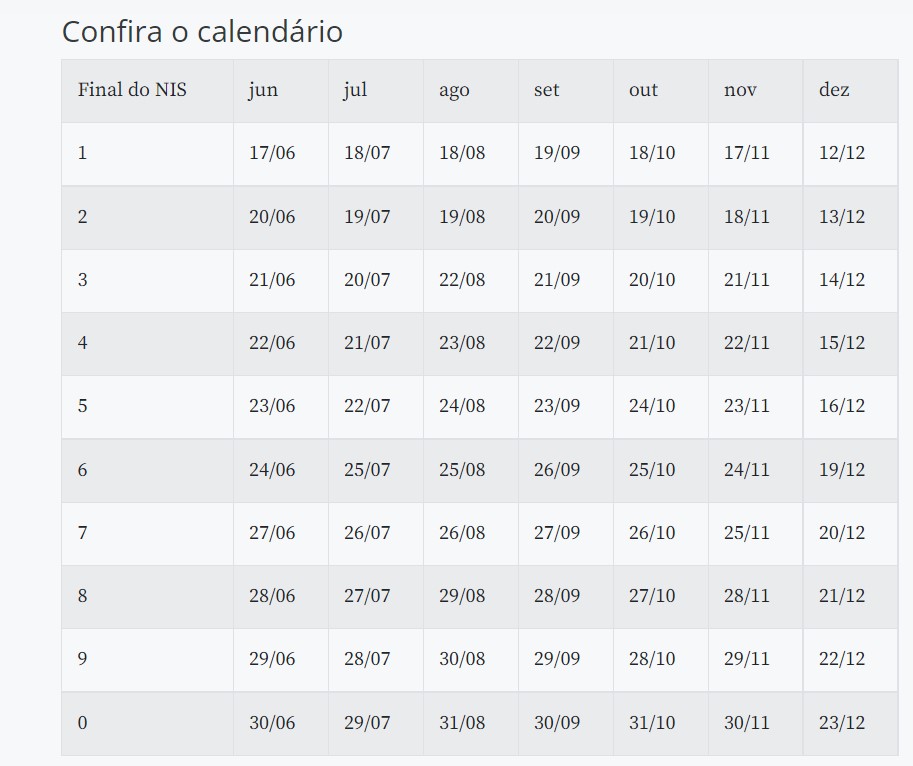Select the 17/06 date cell
This screenshot has height=766, width=913.
pos(272,153)
